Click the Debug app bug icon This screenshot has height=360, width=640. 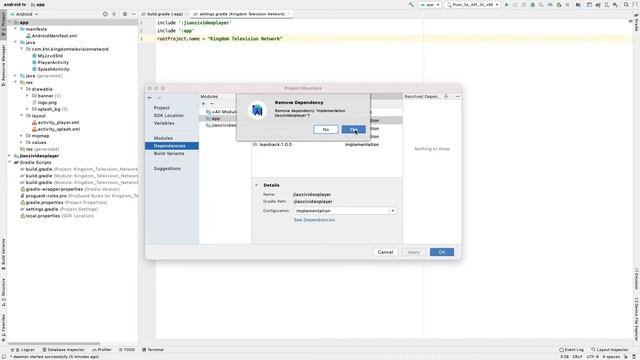pos(533,5)
